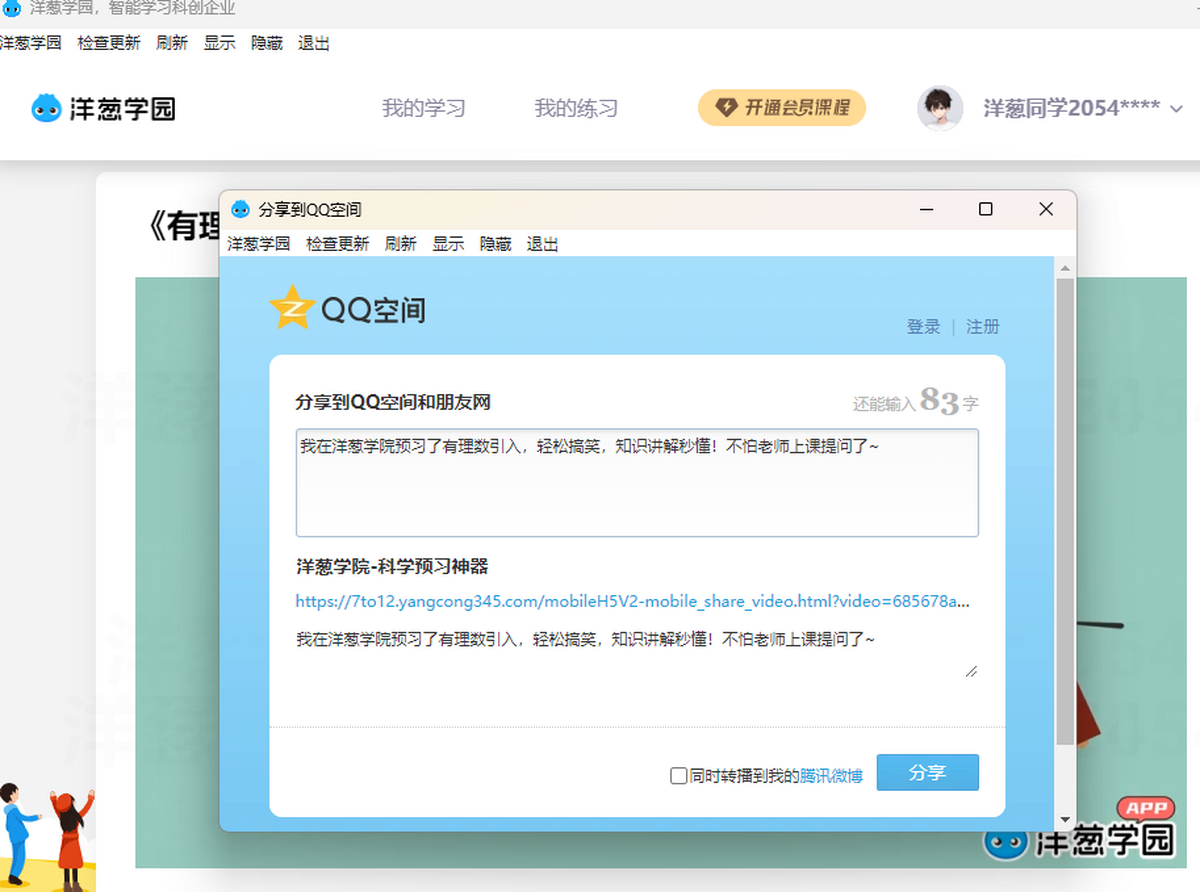
Task: Click 隐藏 in the share dialog menu bar
Action: click(495, 244)
